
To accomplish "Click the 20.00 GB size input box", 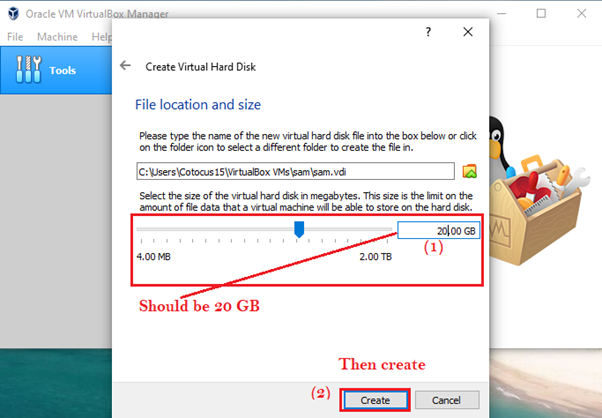I will coord(438,231).
